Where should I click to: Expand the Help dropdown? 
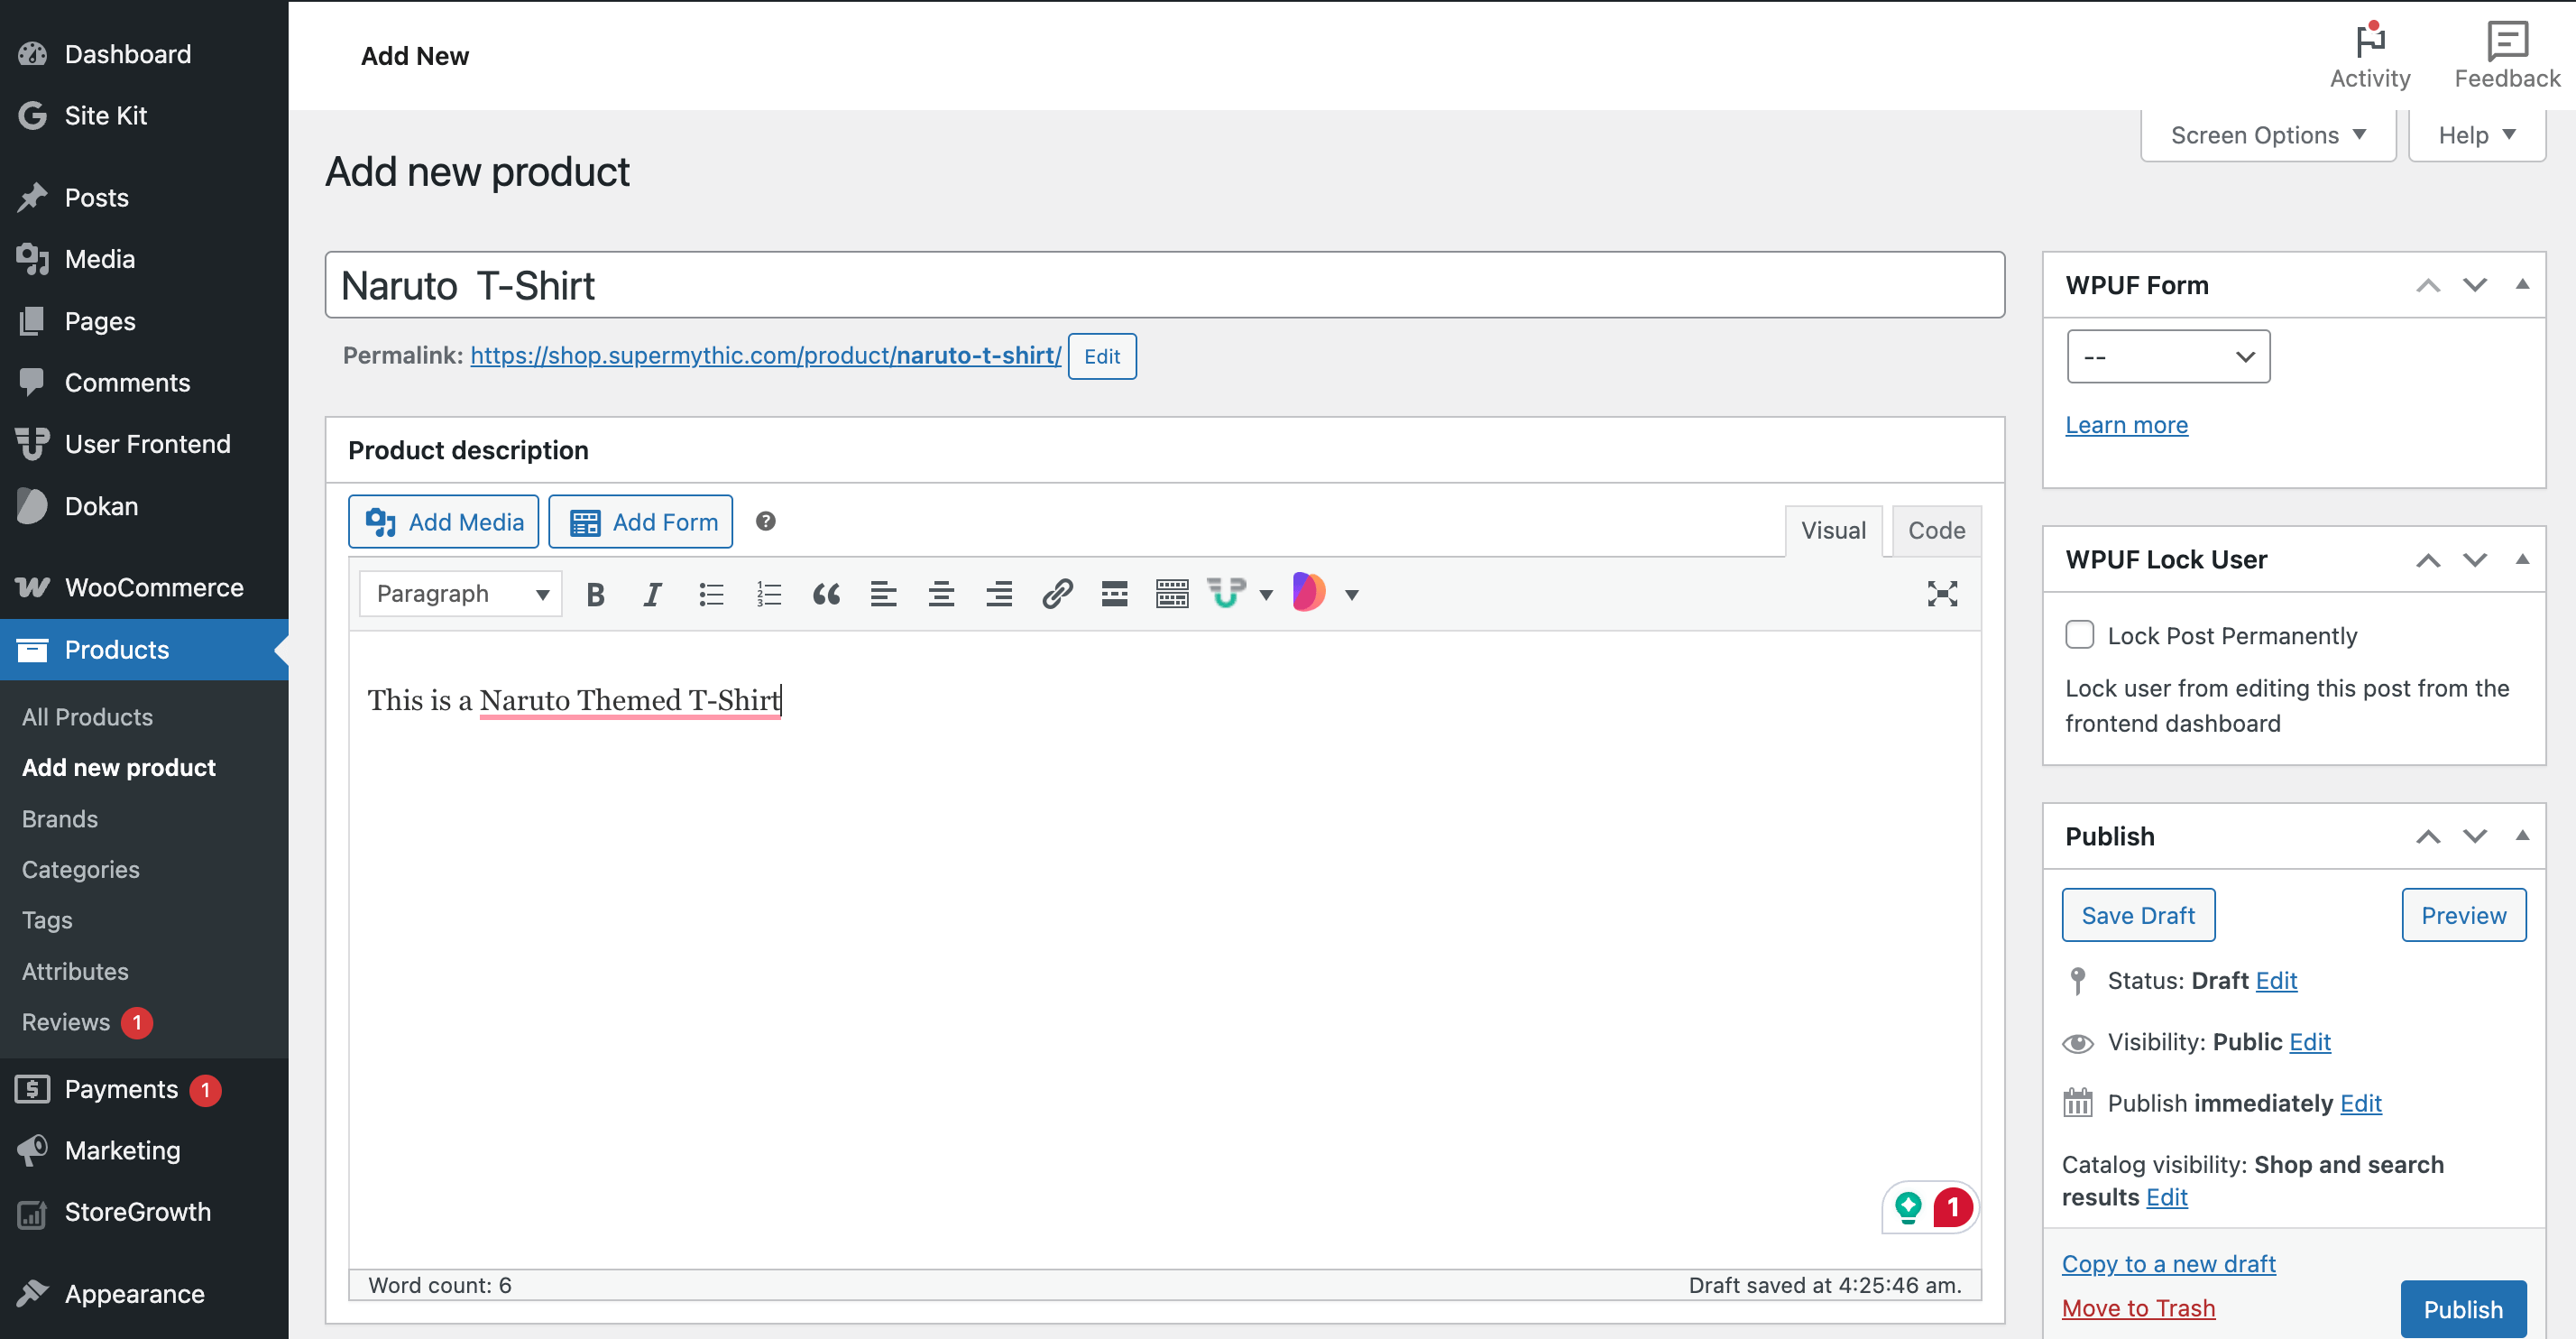point(2476,135)
